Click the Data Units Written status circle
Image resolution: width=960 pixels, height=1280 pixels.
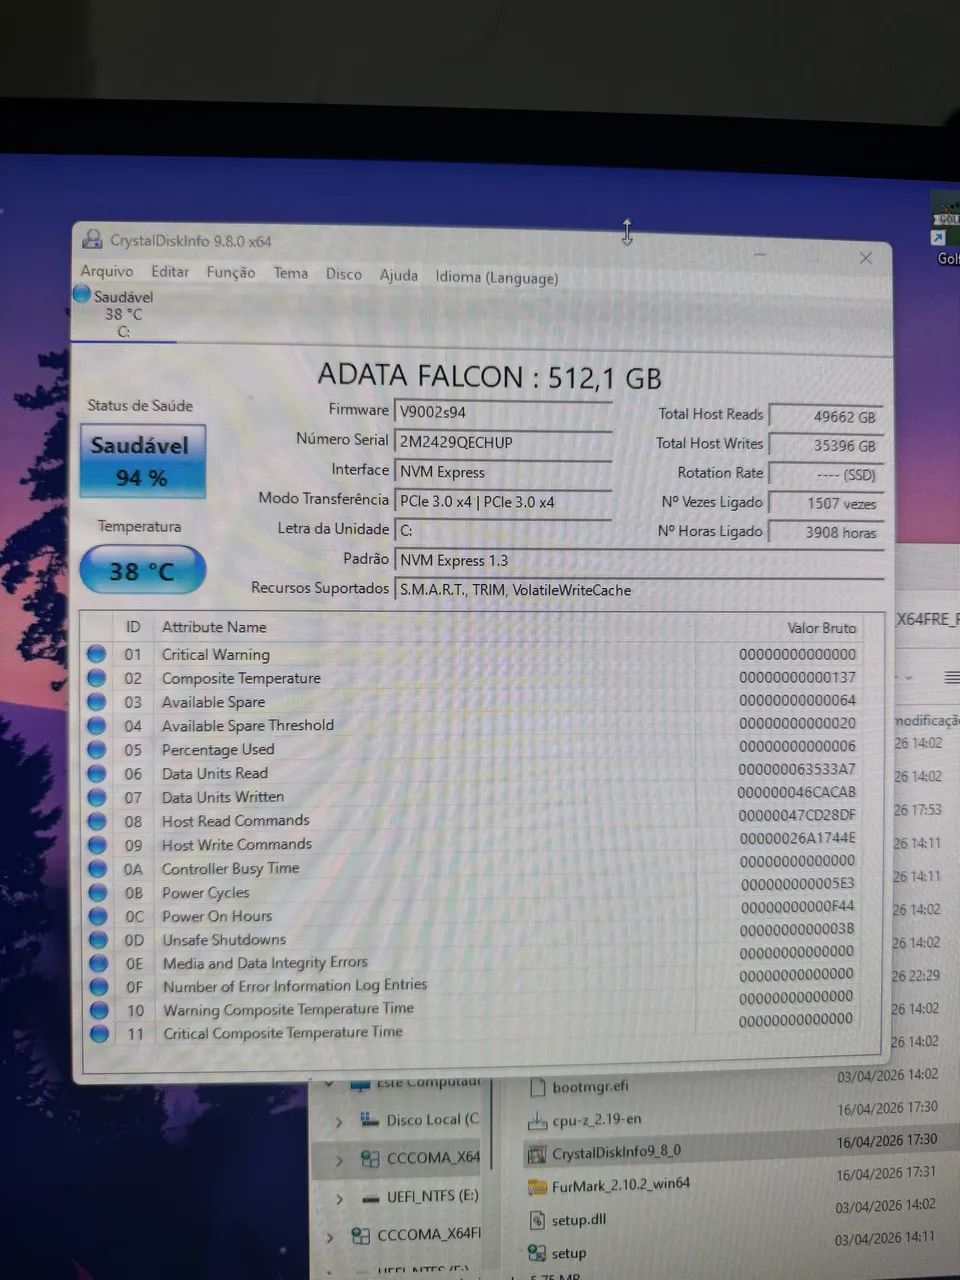[x=97, y=797]
